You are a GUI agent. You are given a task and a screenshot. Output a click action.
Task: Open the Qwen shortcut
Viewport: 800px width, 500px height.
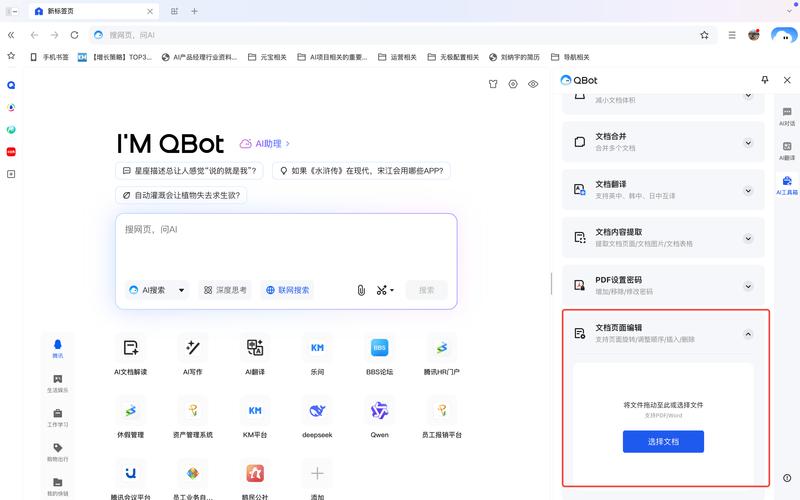[x=380, y=418]
